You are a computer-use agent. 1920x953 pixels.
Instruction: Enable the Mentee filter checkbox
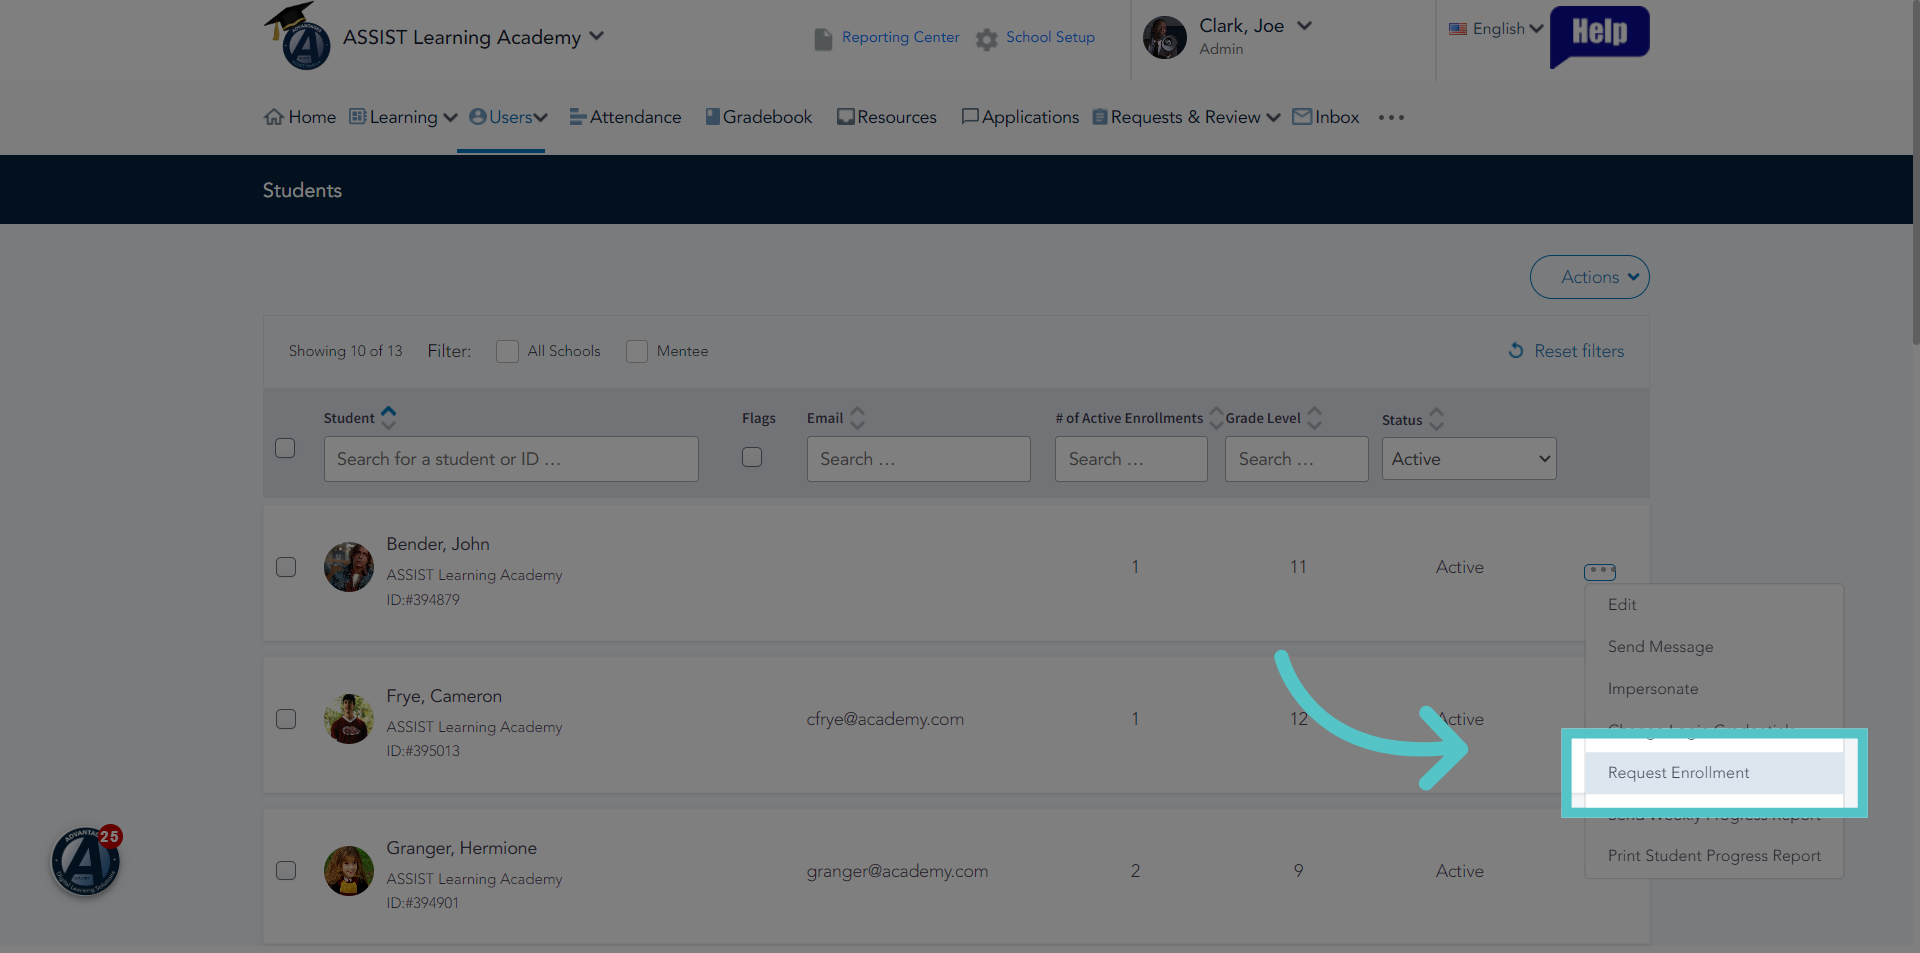(x=637, y=352)
